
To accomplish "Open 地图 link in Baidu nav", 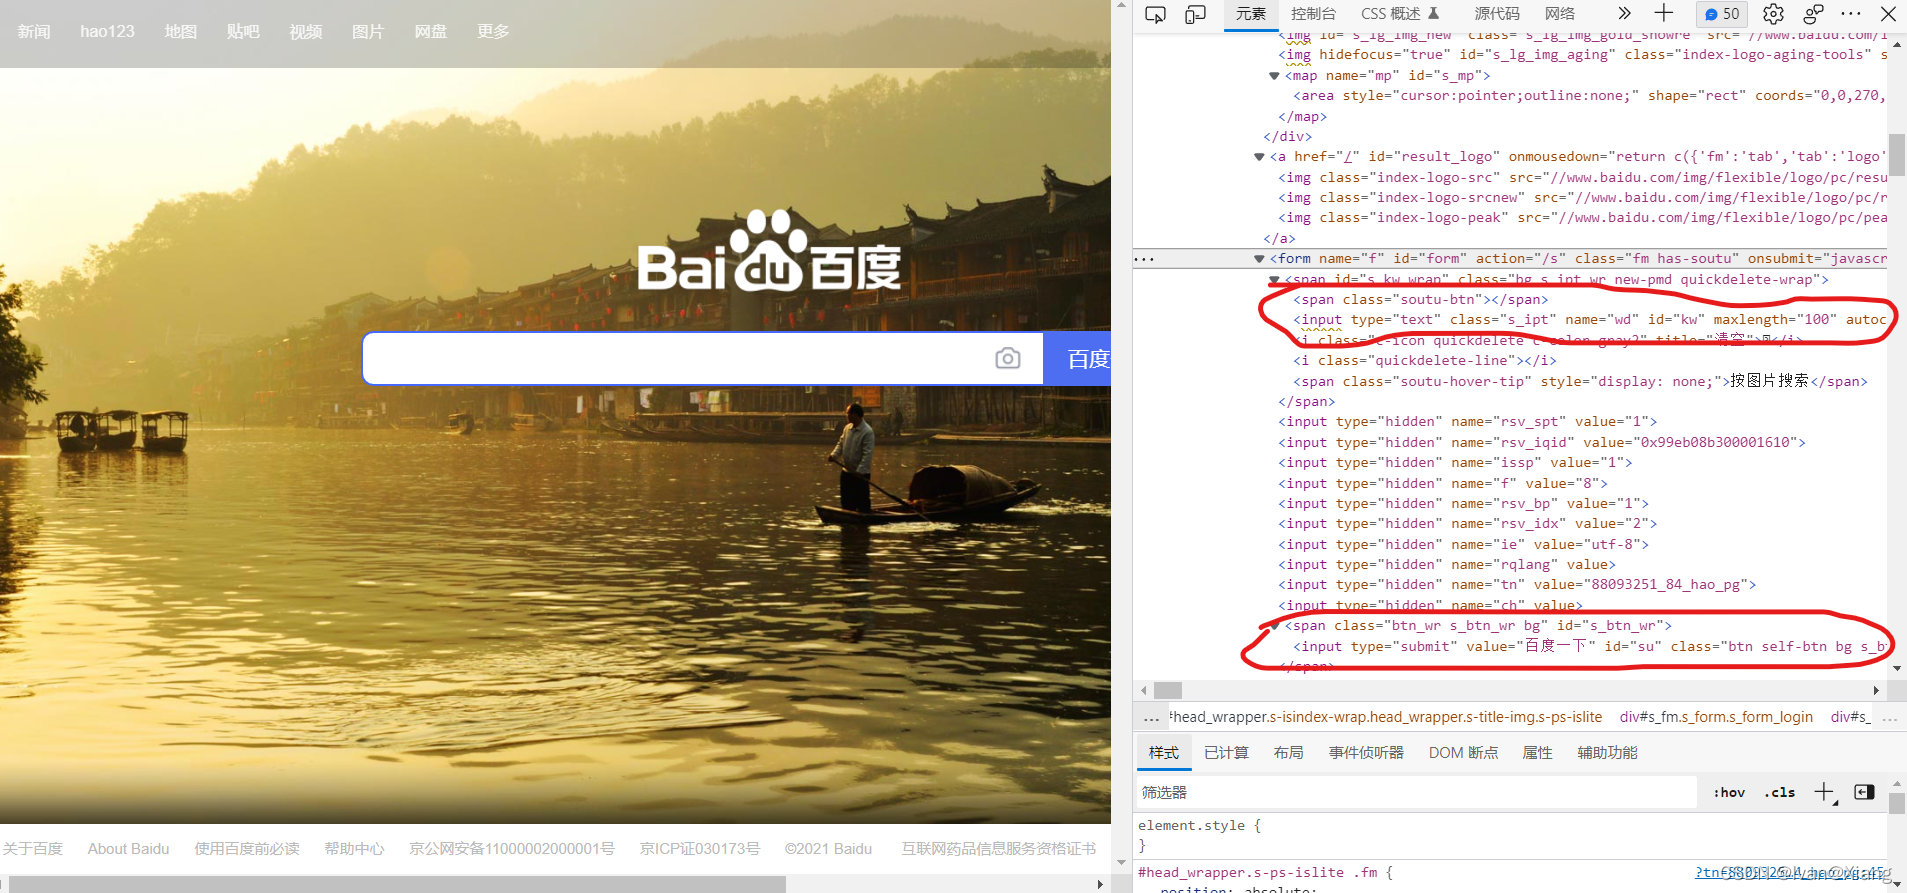I will 181,32.
